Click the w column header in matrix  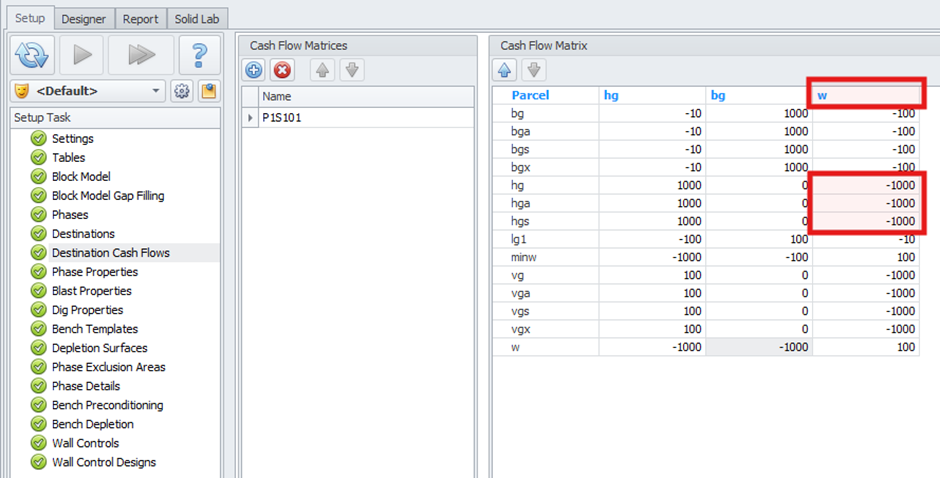[x=865, y=95]
